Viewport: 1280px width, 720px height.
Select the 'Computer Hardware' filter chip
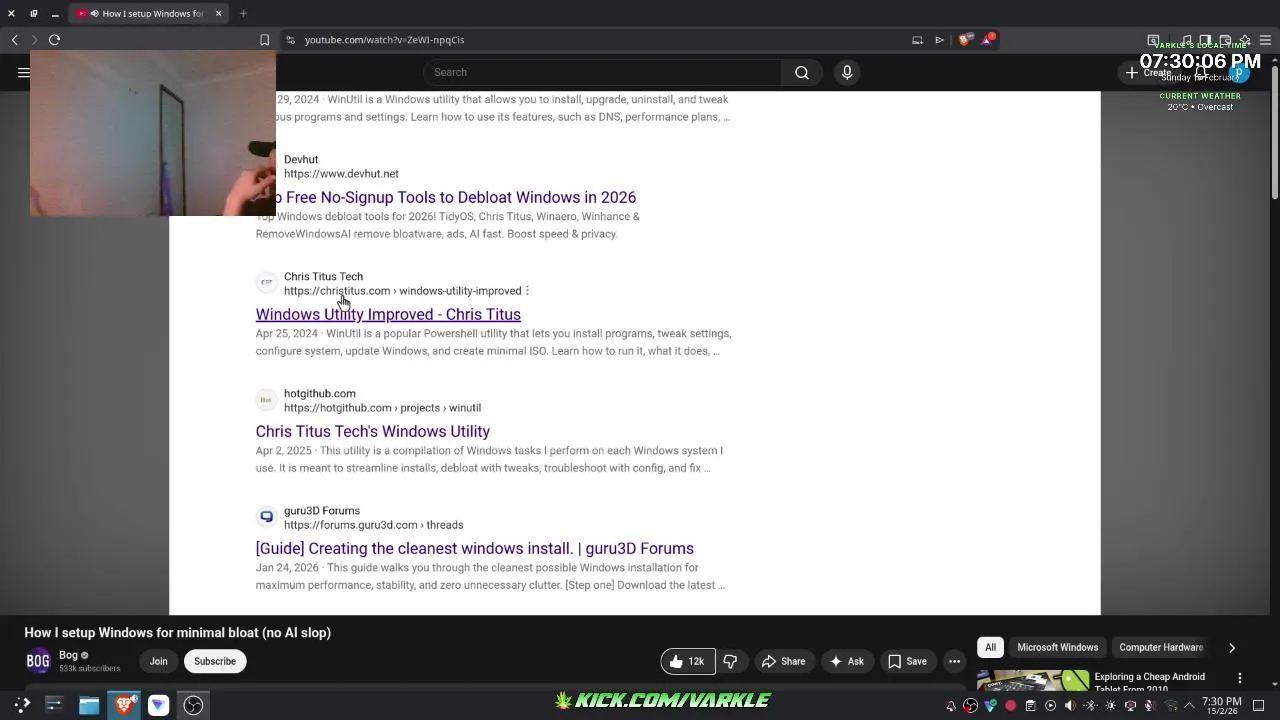(1160, 647)
